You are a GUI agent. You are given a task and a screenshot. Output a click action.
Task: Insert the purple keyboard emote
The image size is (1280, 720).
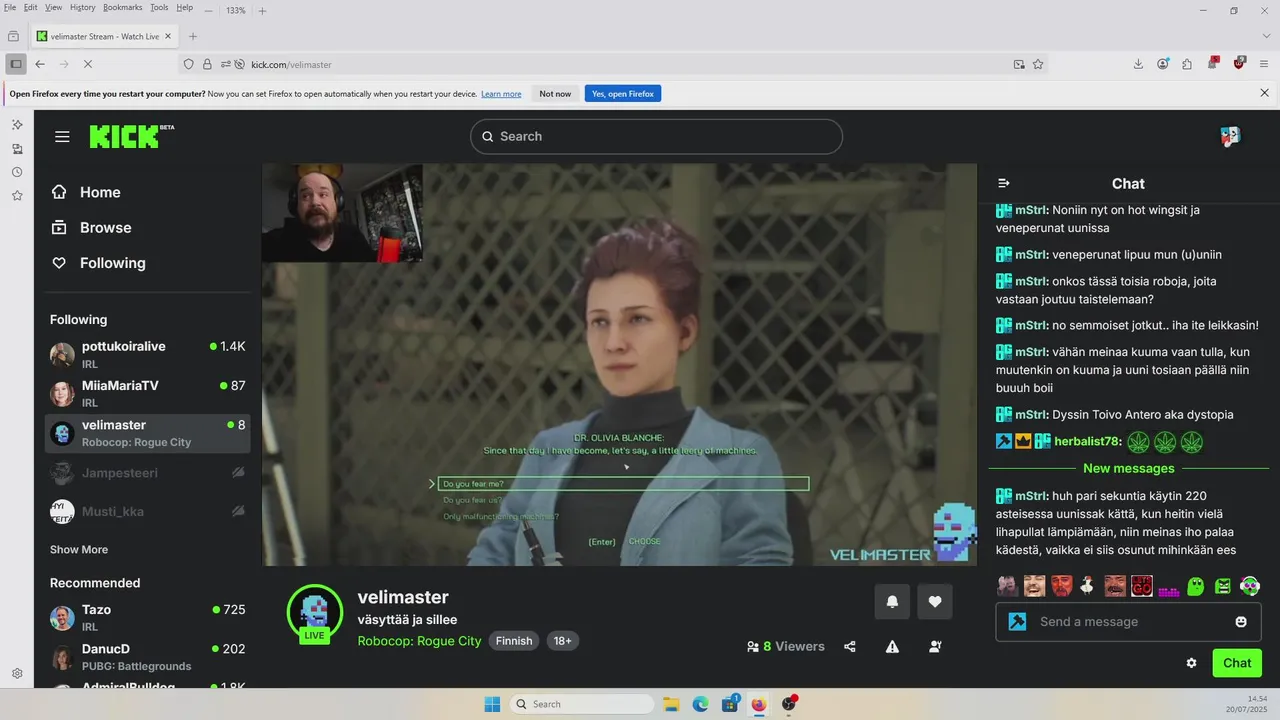[1169, 590]
